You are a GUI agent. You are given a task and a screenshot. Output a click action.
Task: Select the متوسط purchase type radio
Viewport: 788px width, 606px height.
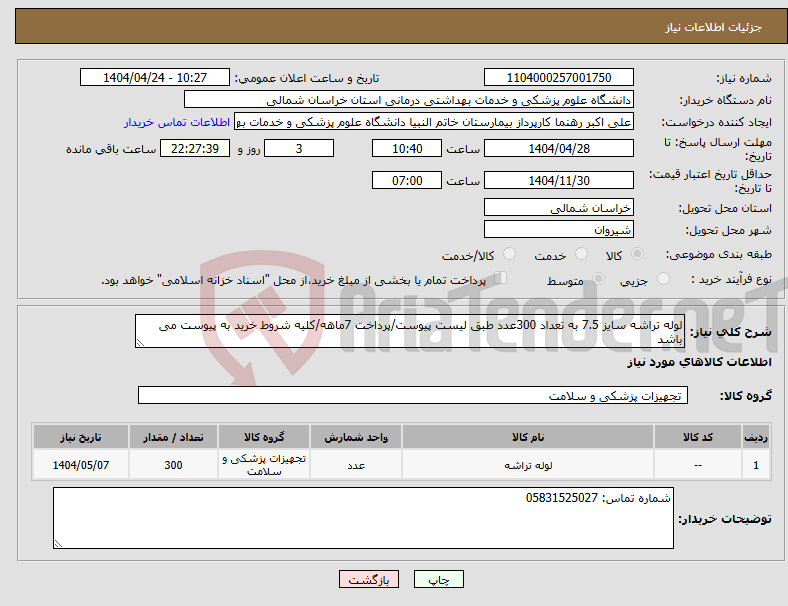599,278
